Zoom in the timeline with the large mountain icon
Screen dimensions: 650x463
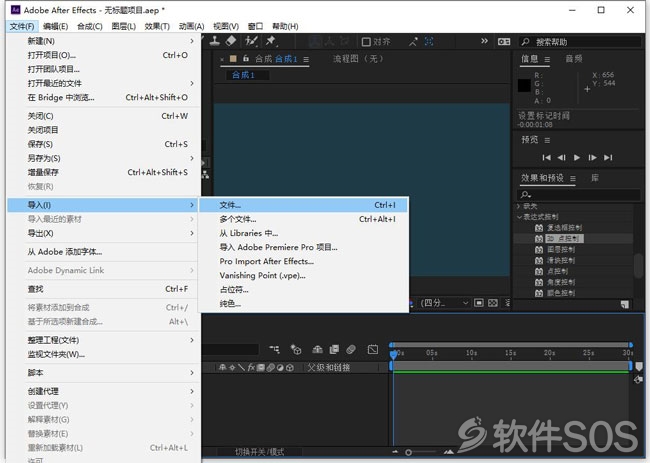pos(449,452)
